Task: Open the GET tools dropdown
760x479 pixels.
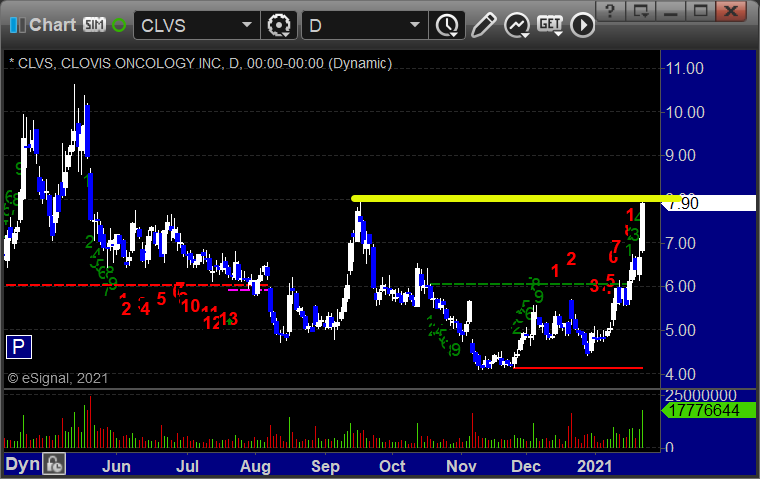Action: 550,25
